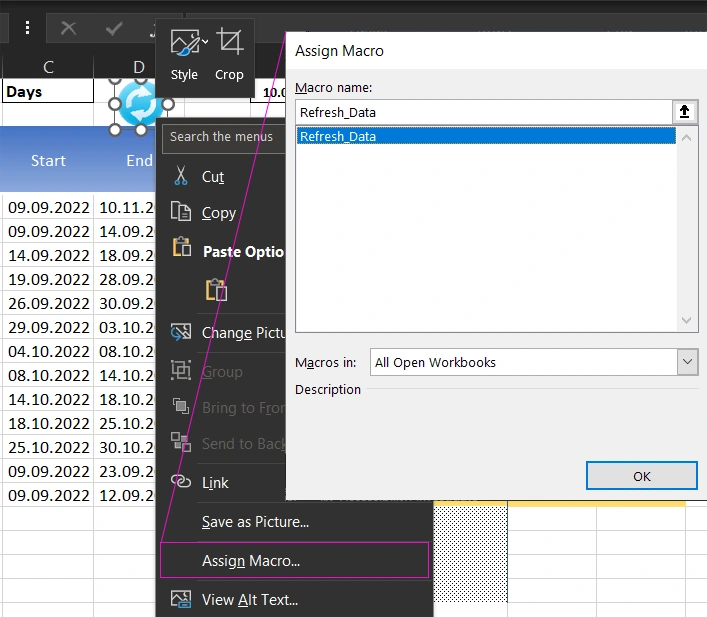Select the blue refresh arrows picture
Screen dimensions: 707x617
pyautogui.click(x=139, y=104)
